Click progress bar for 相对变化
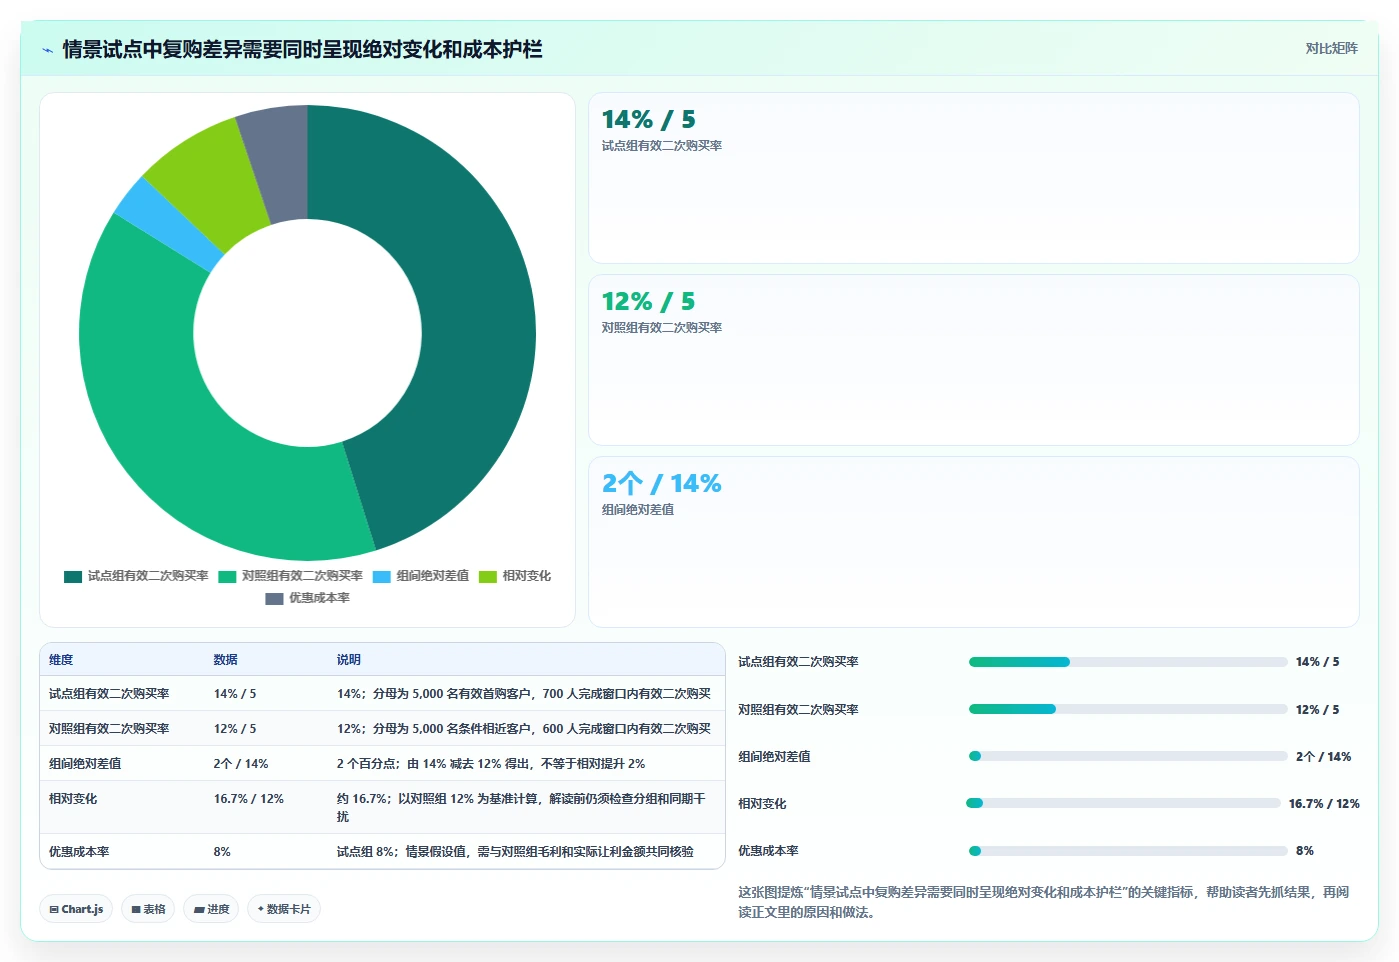The image size is (1399, 962). click(x=1123, y=803)
